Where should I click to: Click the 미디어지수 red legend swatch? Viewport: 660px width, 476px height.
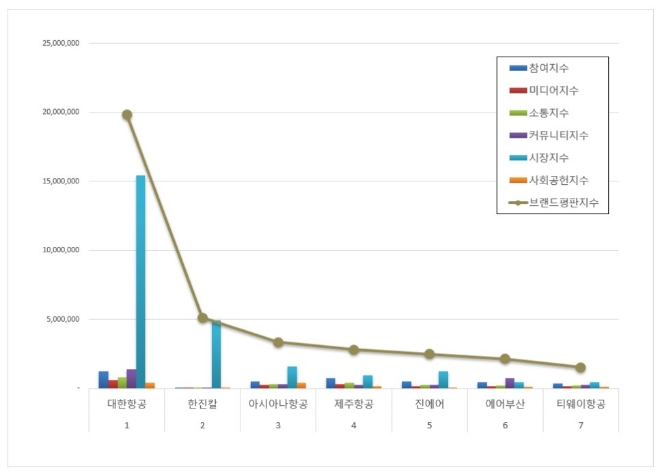click(x=518, y=90)
